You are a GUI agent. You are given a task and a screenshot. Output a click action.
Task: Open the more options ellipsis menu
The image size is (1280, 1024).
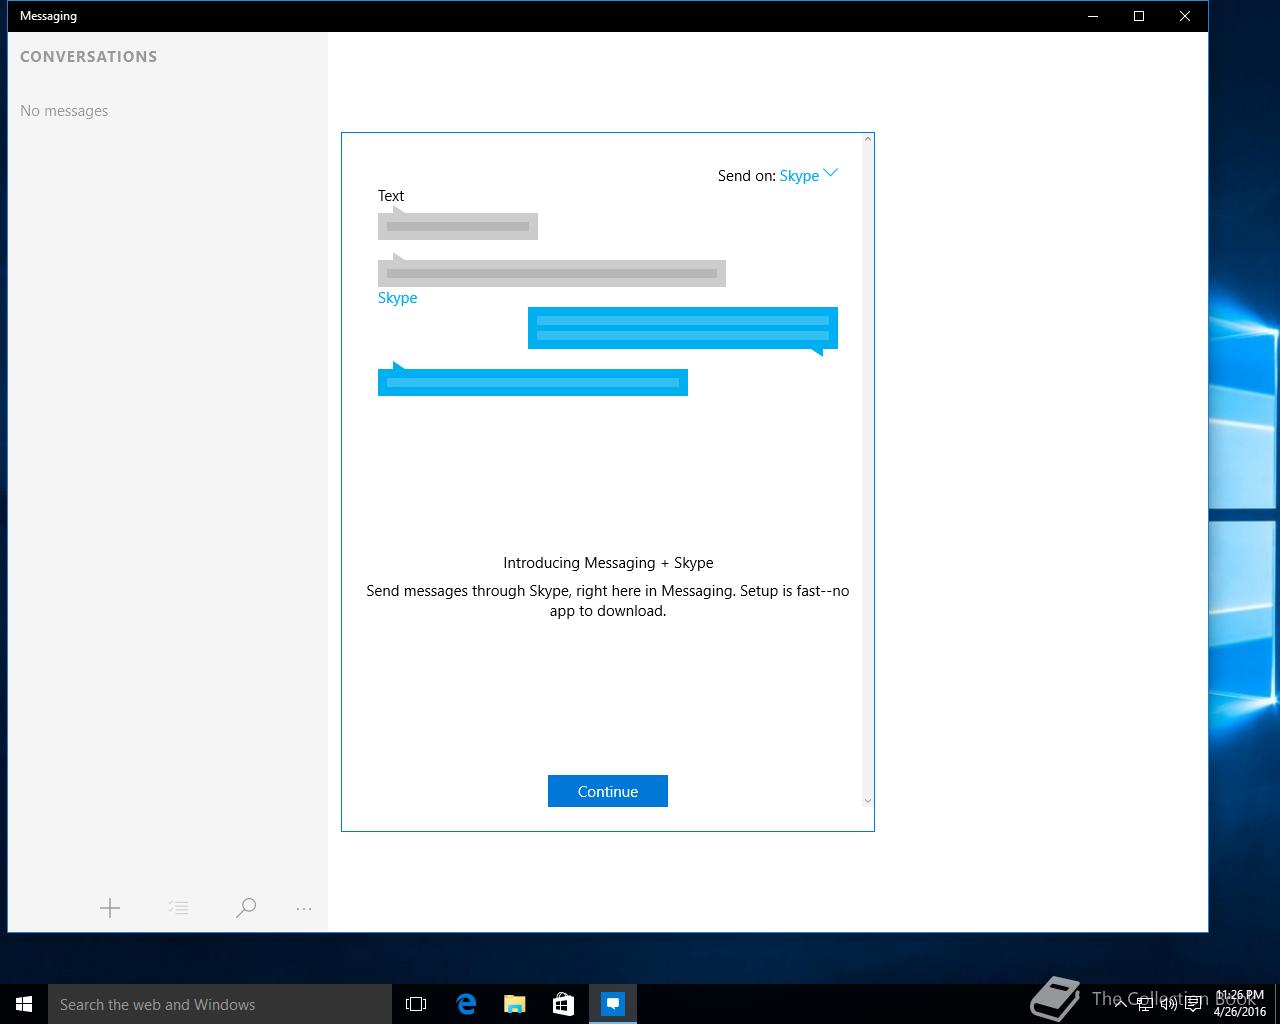click(304, 909)
